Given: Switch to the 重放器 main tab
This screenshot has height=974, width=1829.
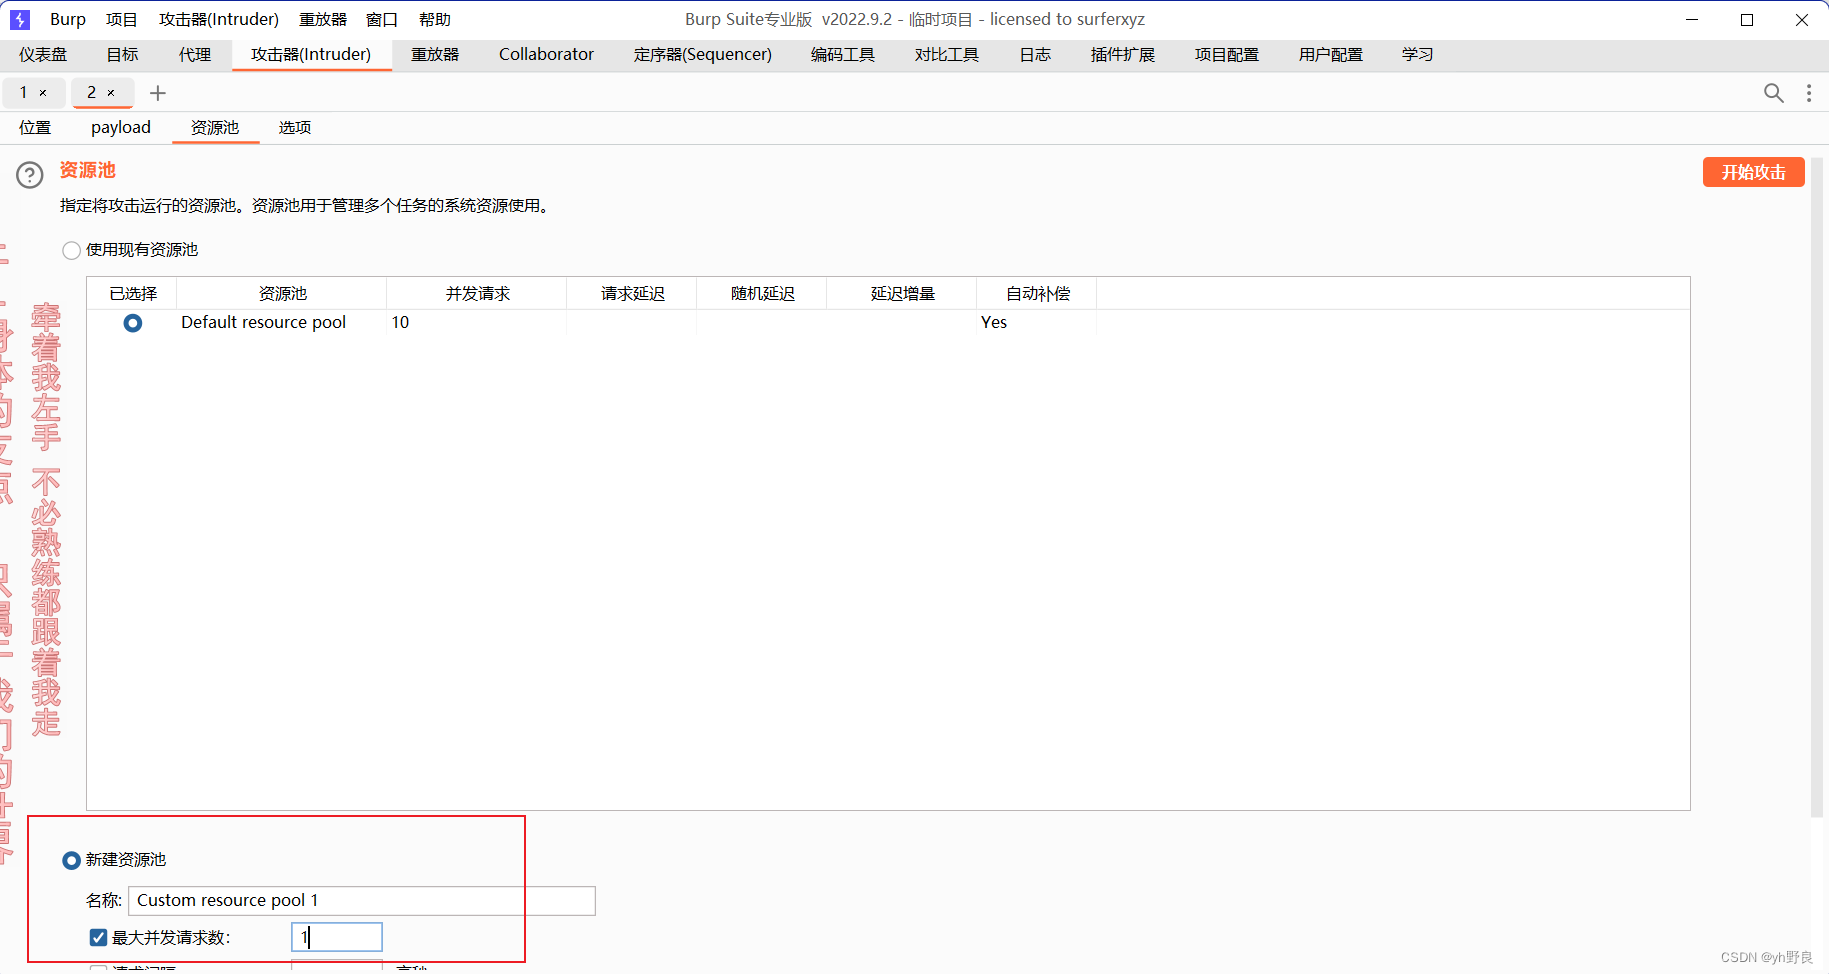Looking at the screenshot, I should (x=435, y=55).
